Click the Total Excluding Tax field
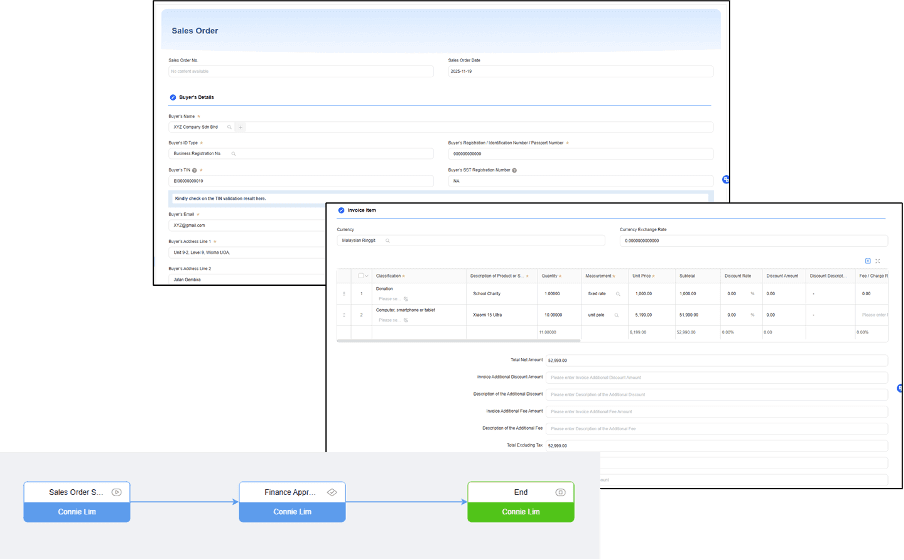This screenshot has width=904, height=560. click(x=717, y=446)
